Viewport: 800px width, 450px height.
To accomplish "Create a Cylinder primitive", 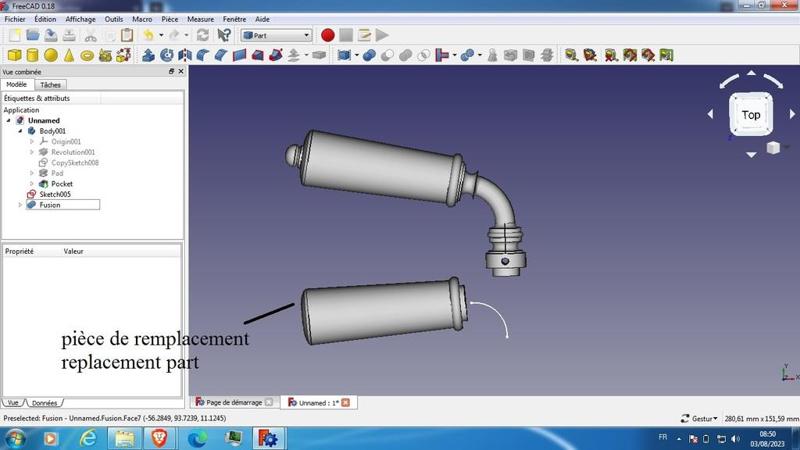I will click(x=32, y=55).
